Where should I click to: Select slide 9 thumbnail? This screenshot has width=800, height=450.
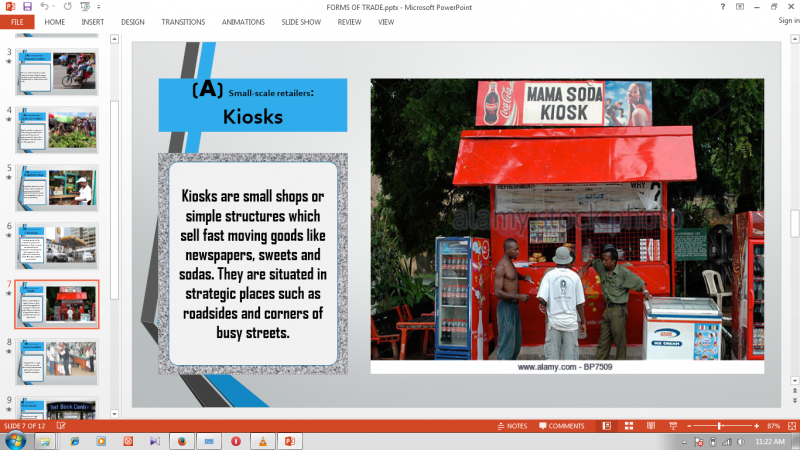pos(57,408)
